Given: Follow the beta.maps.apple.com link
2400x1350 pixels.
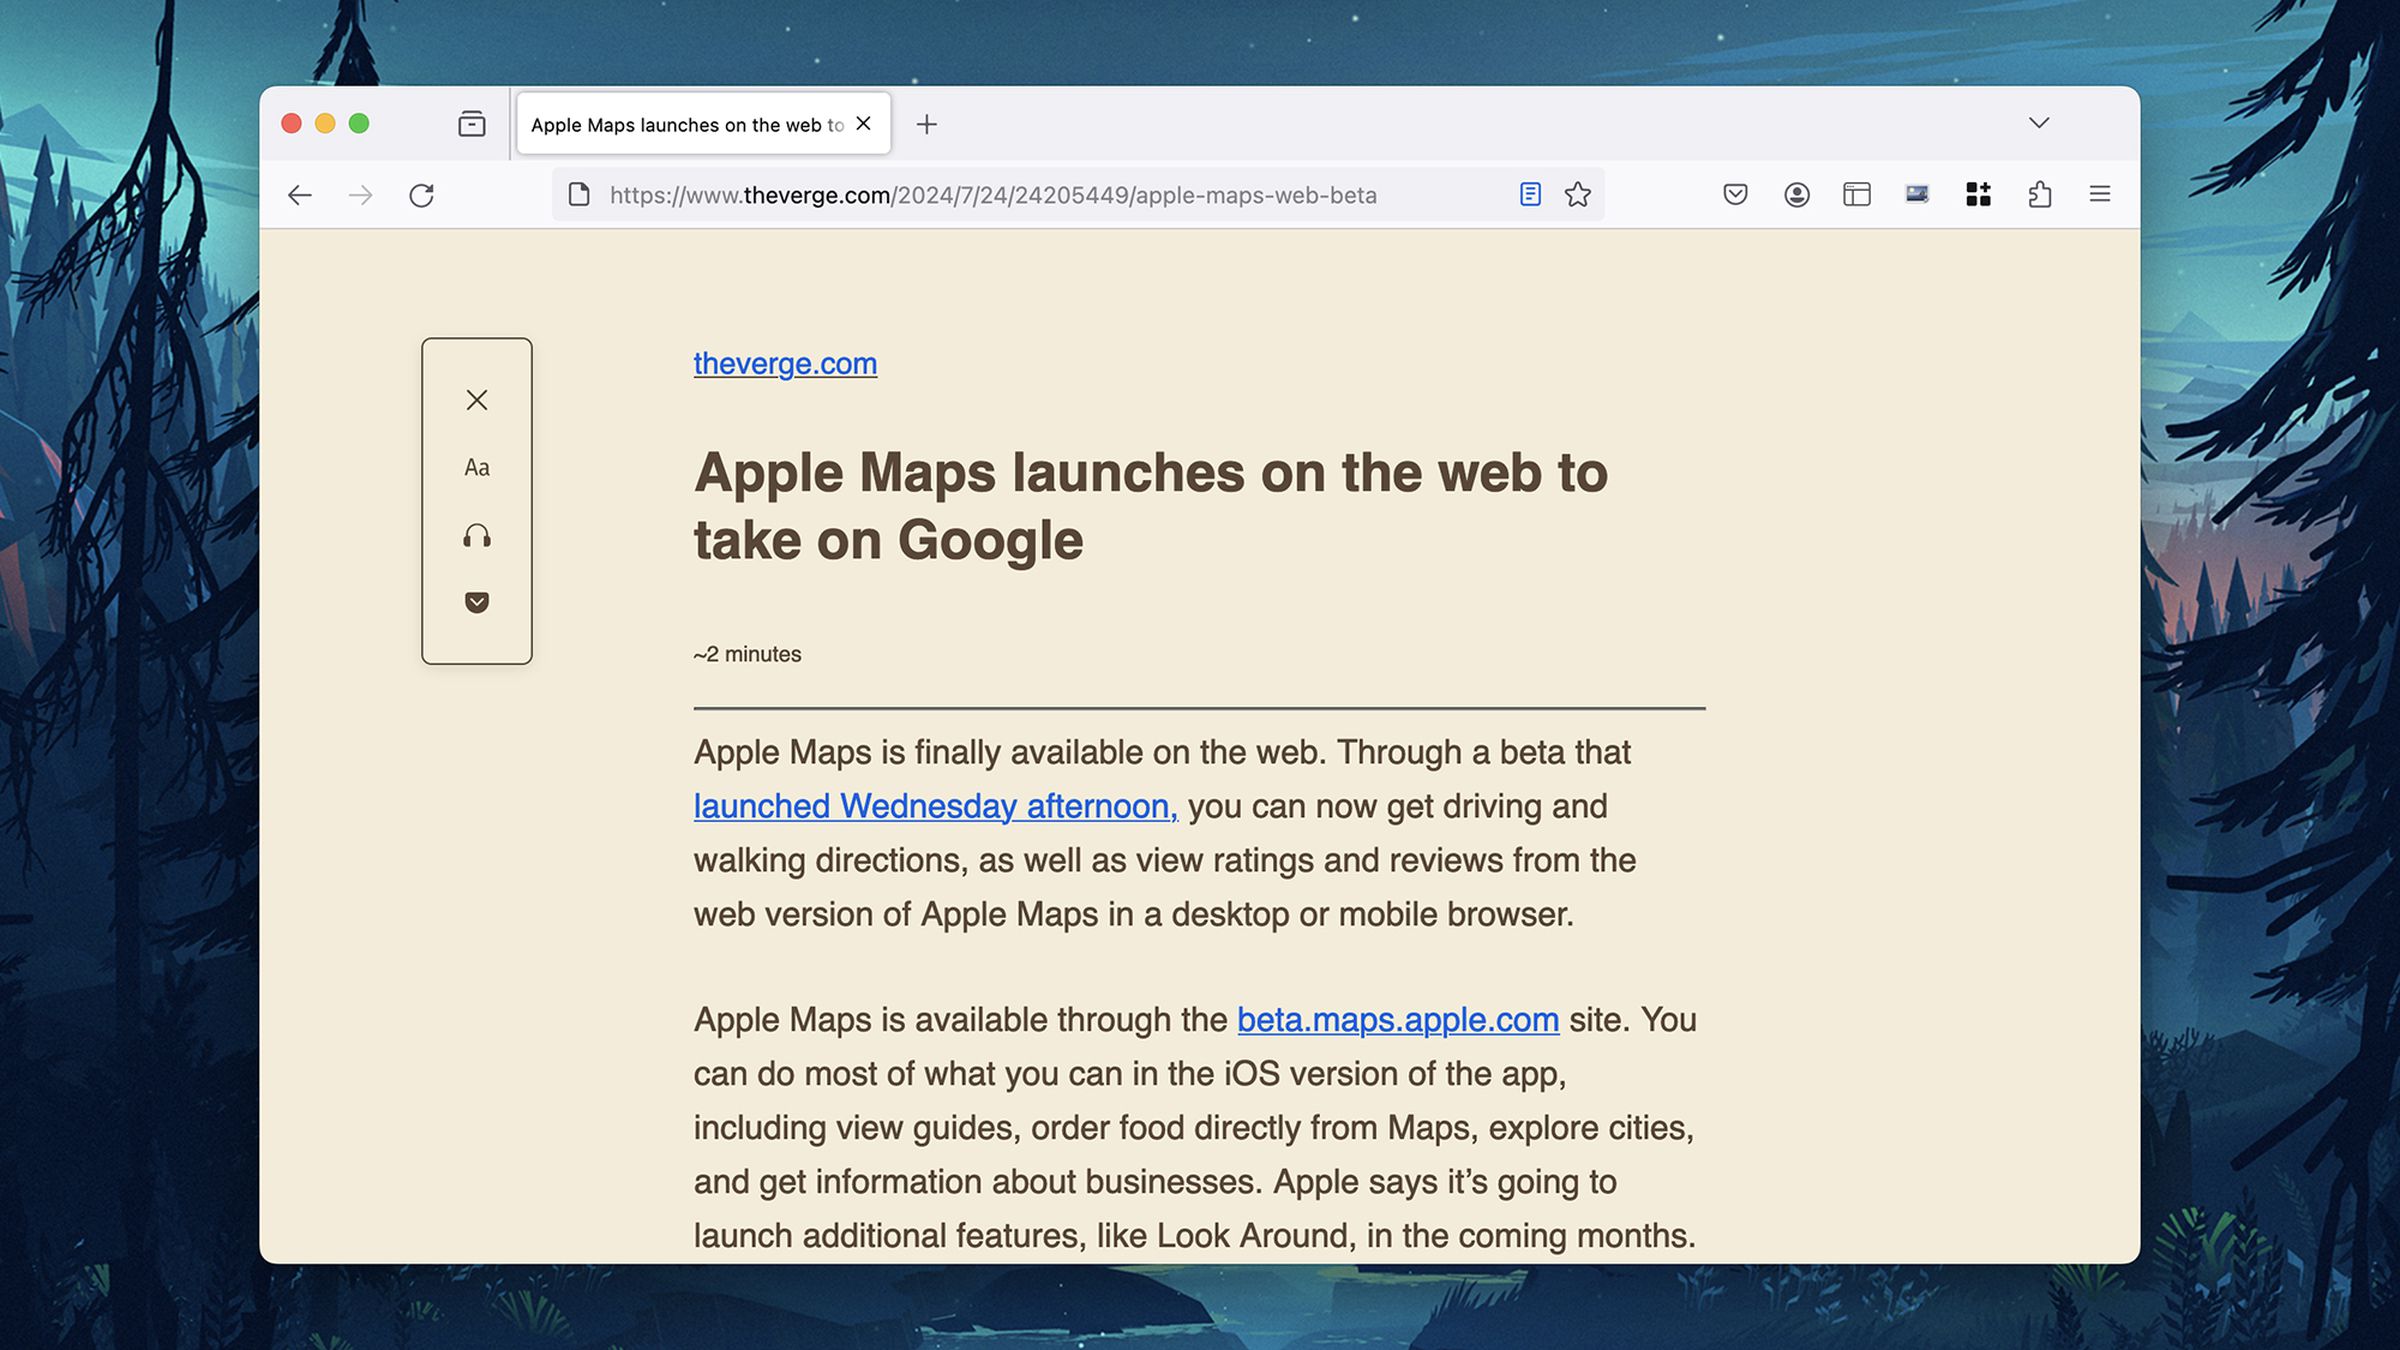Looking at the screenshot, I should click(1397, 1020).
